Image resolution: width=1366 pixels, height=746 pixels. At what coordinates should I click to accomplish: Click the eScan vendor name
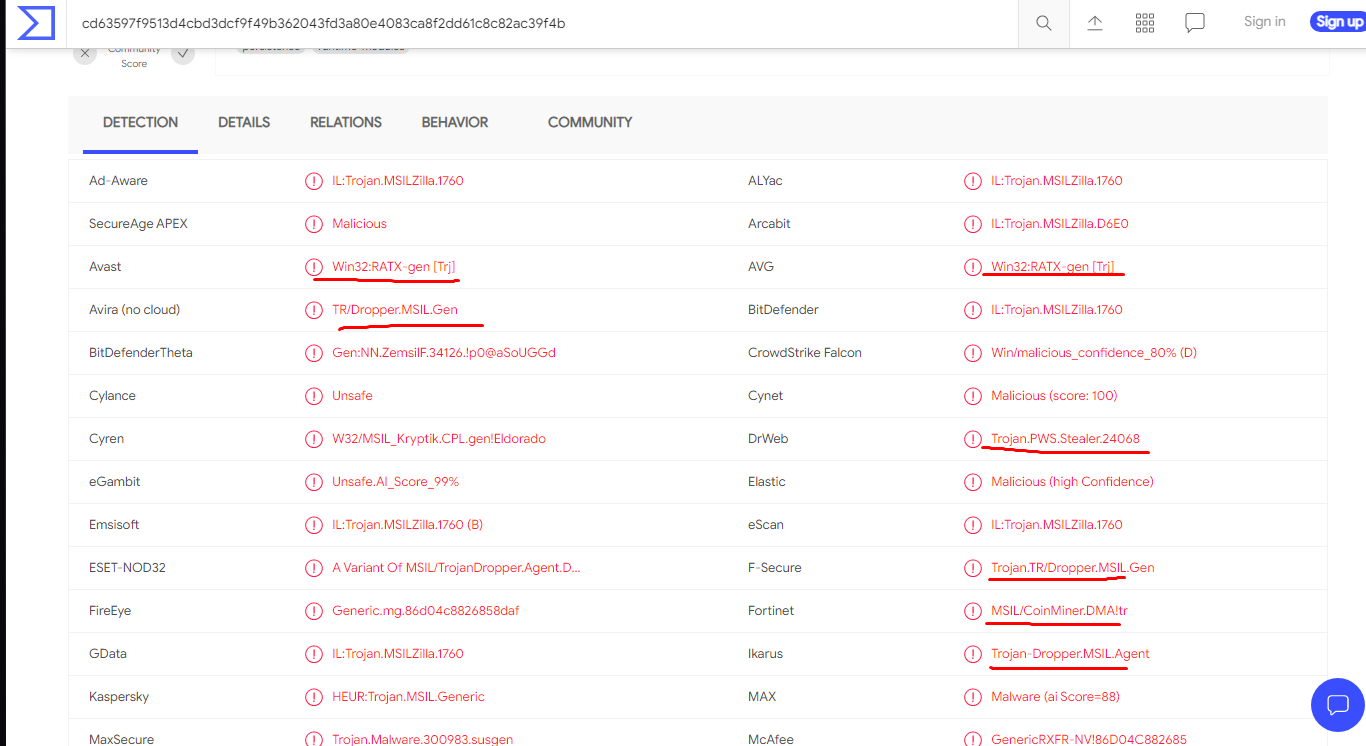point(766,525)
